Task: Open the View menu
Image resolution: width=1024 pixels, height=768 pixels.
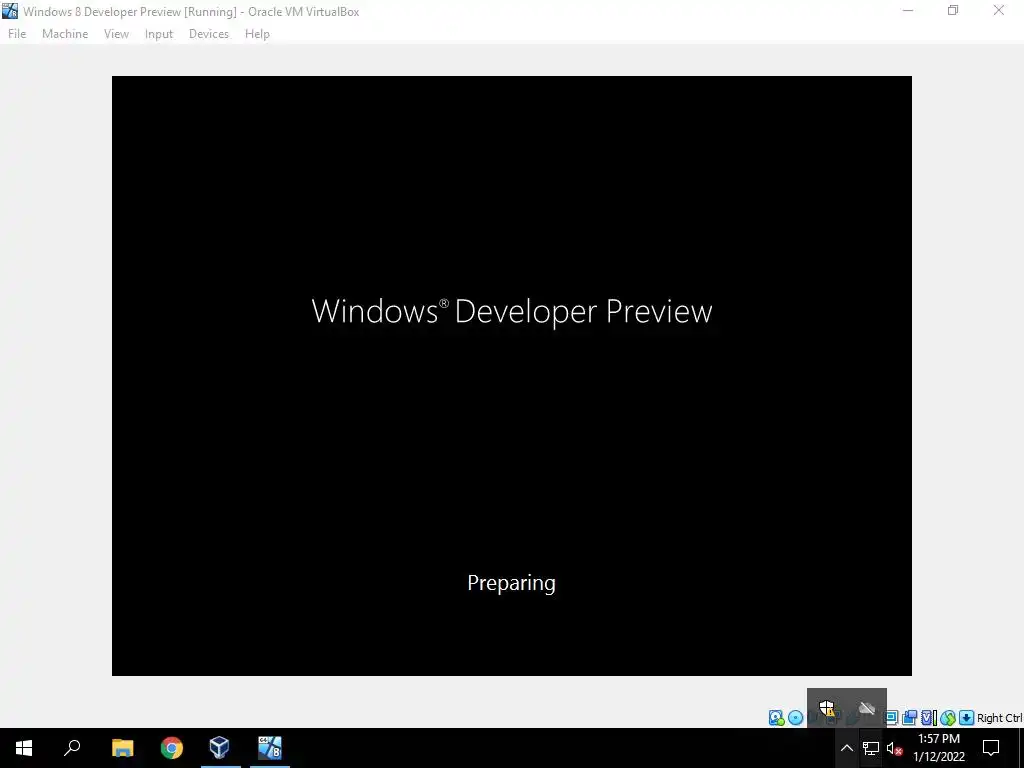Action: tap(116, 34)
